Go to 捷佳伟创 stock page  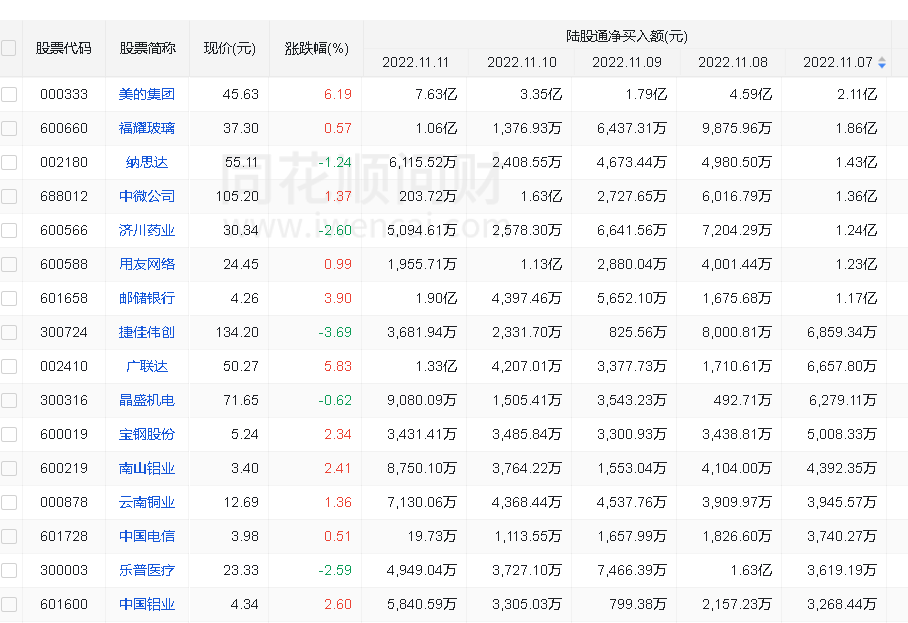[x=147, y=332]
